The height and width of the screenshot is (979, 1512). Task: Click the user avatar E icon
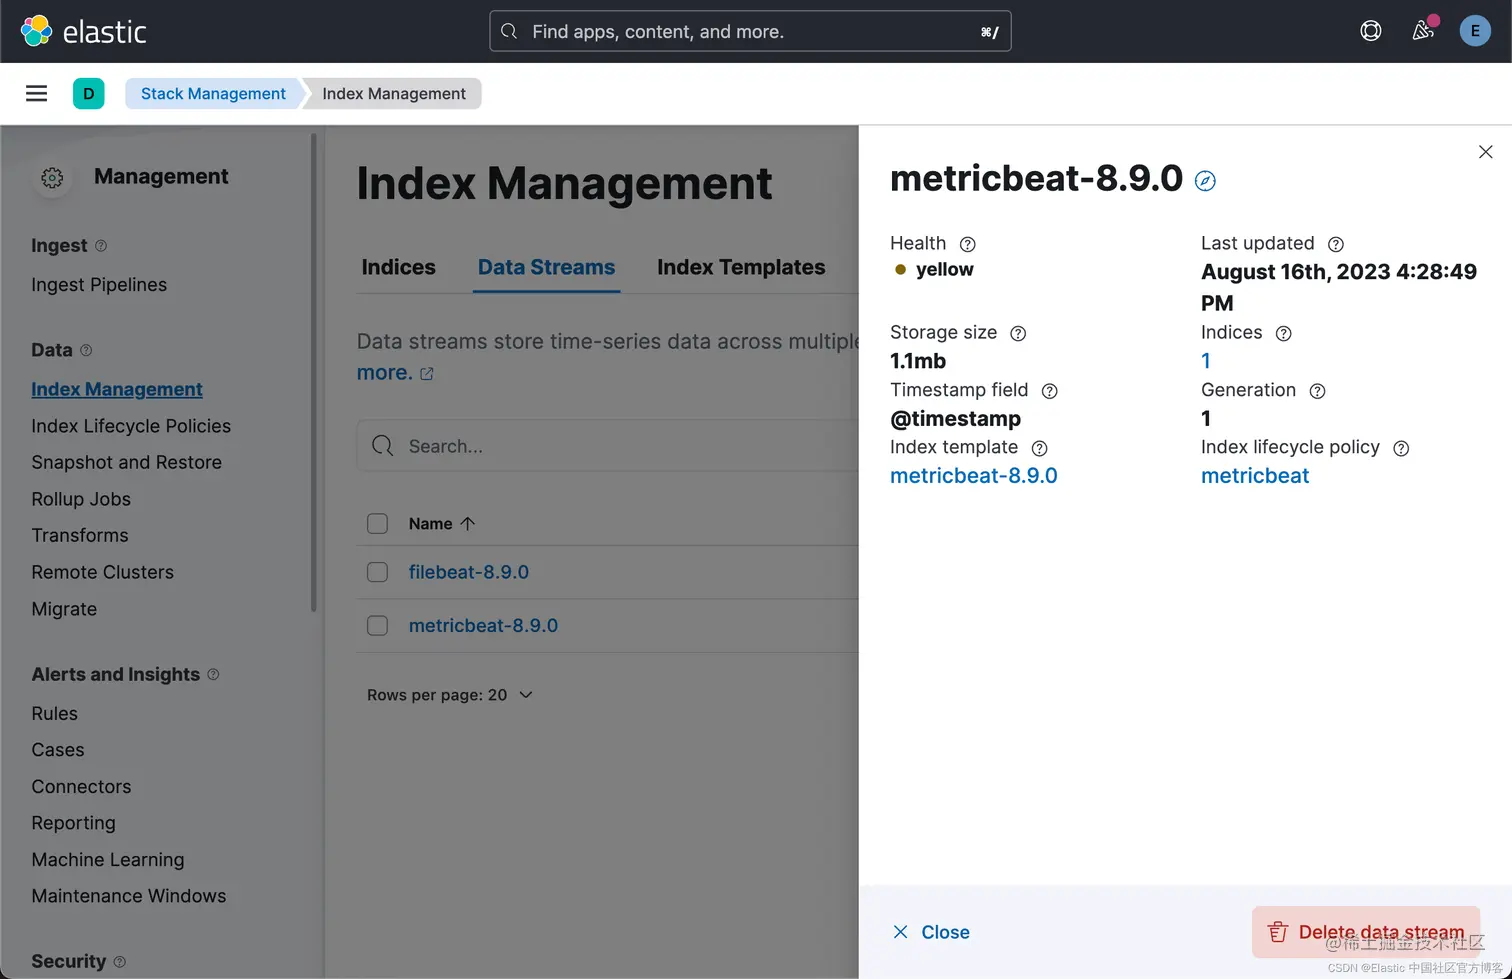(x=1475, y=31)
